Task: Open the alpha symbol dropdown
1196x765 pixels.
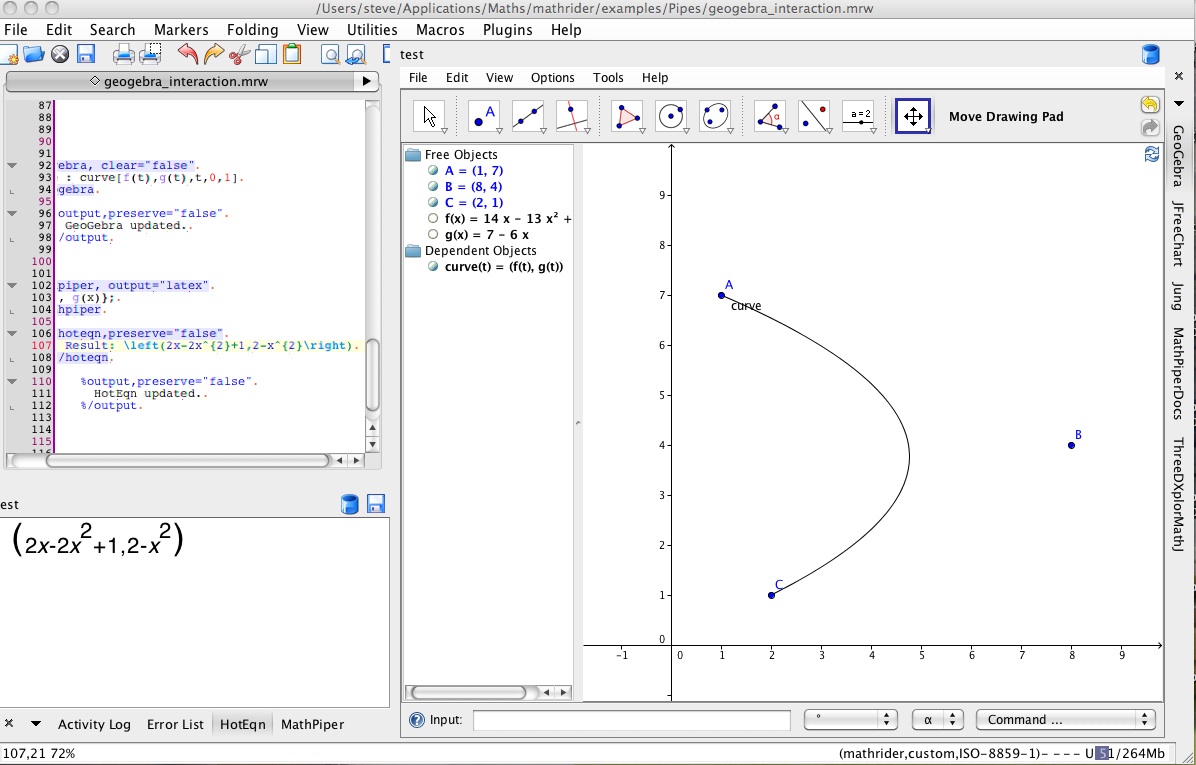Action: 937,720
